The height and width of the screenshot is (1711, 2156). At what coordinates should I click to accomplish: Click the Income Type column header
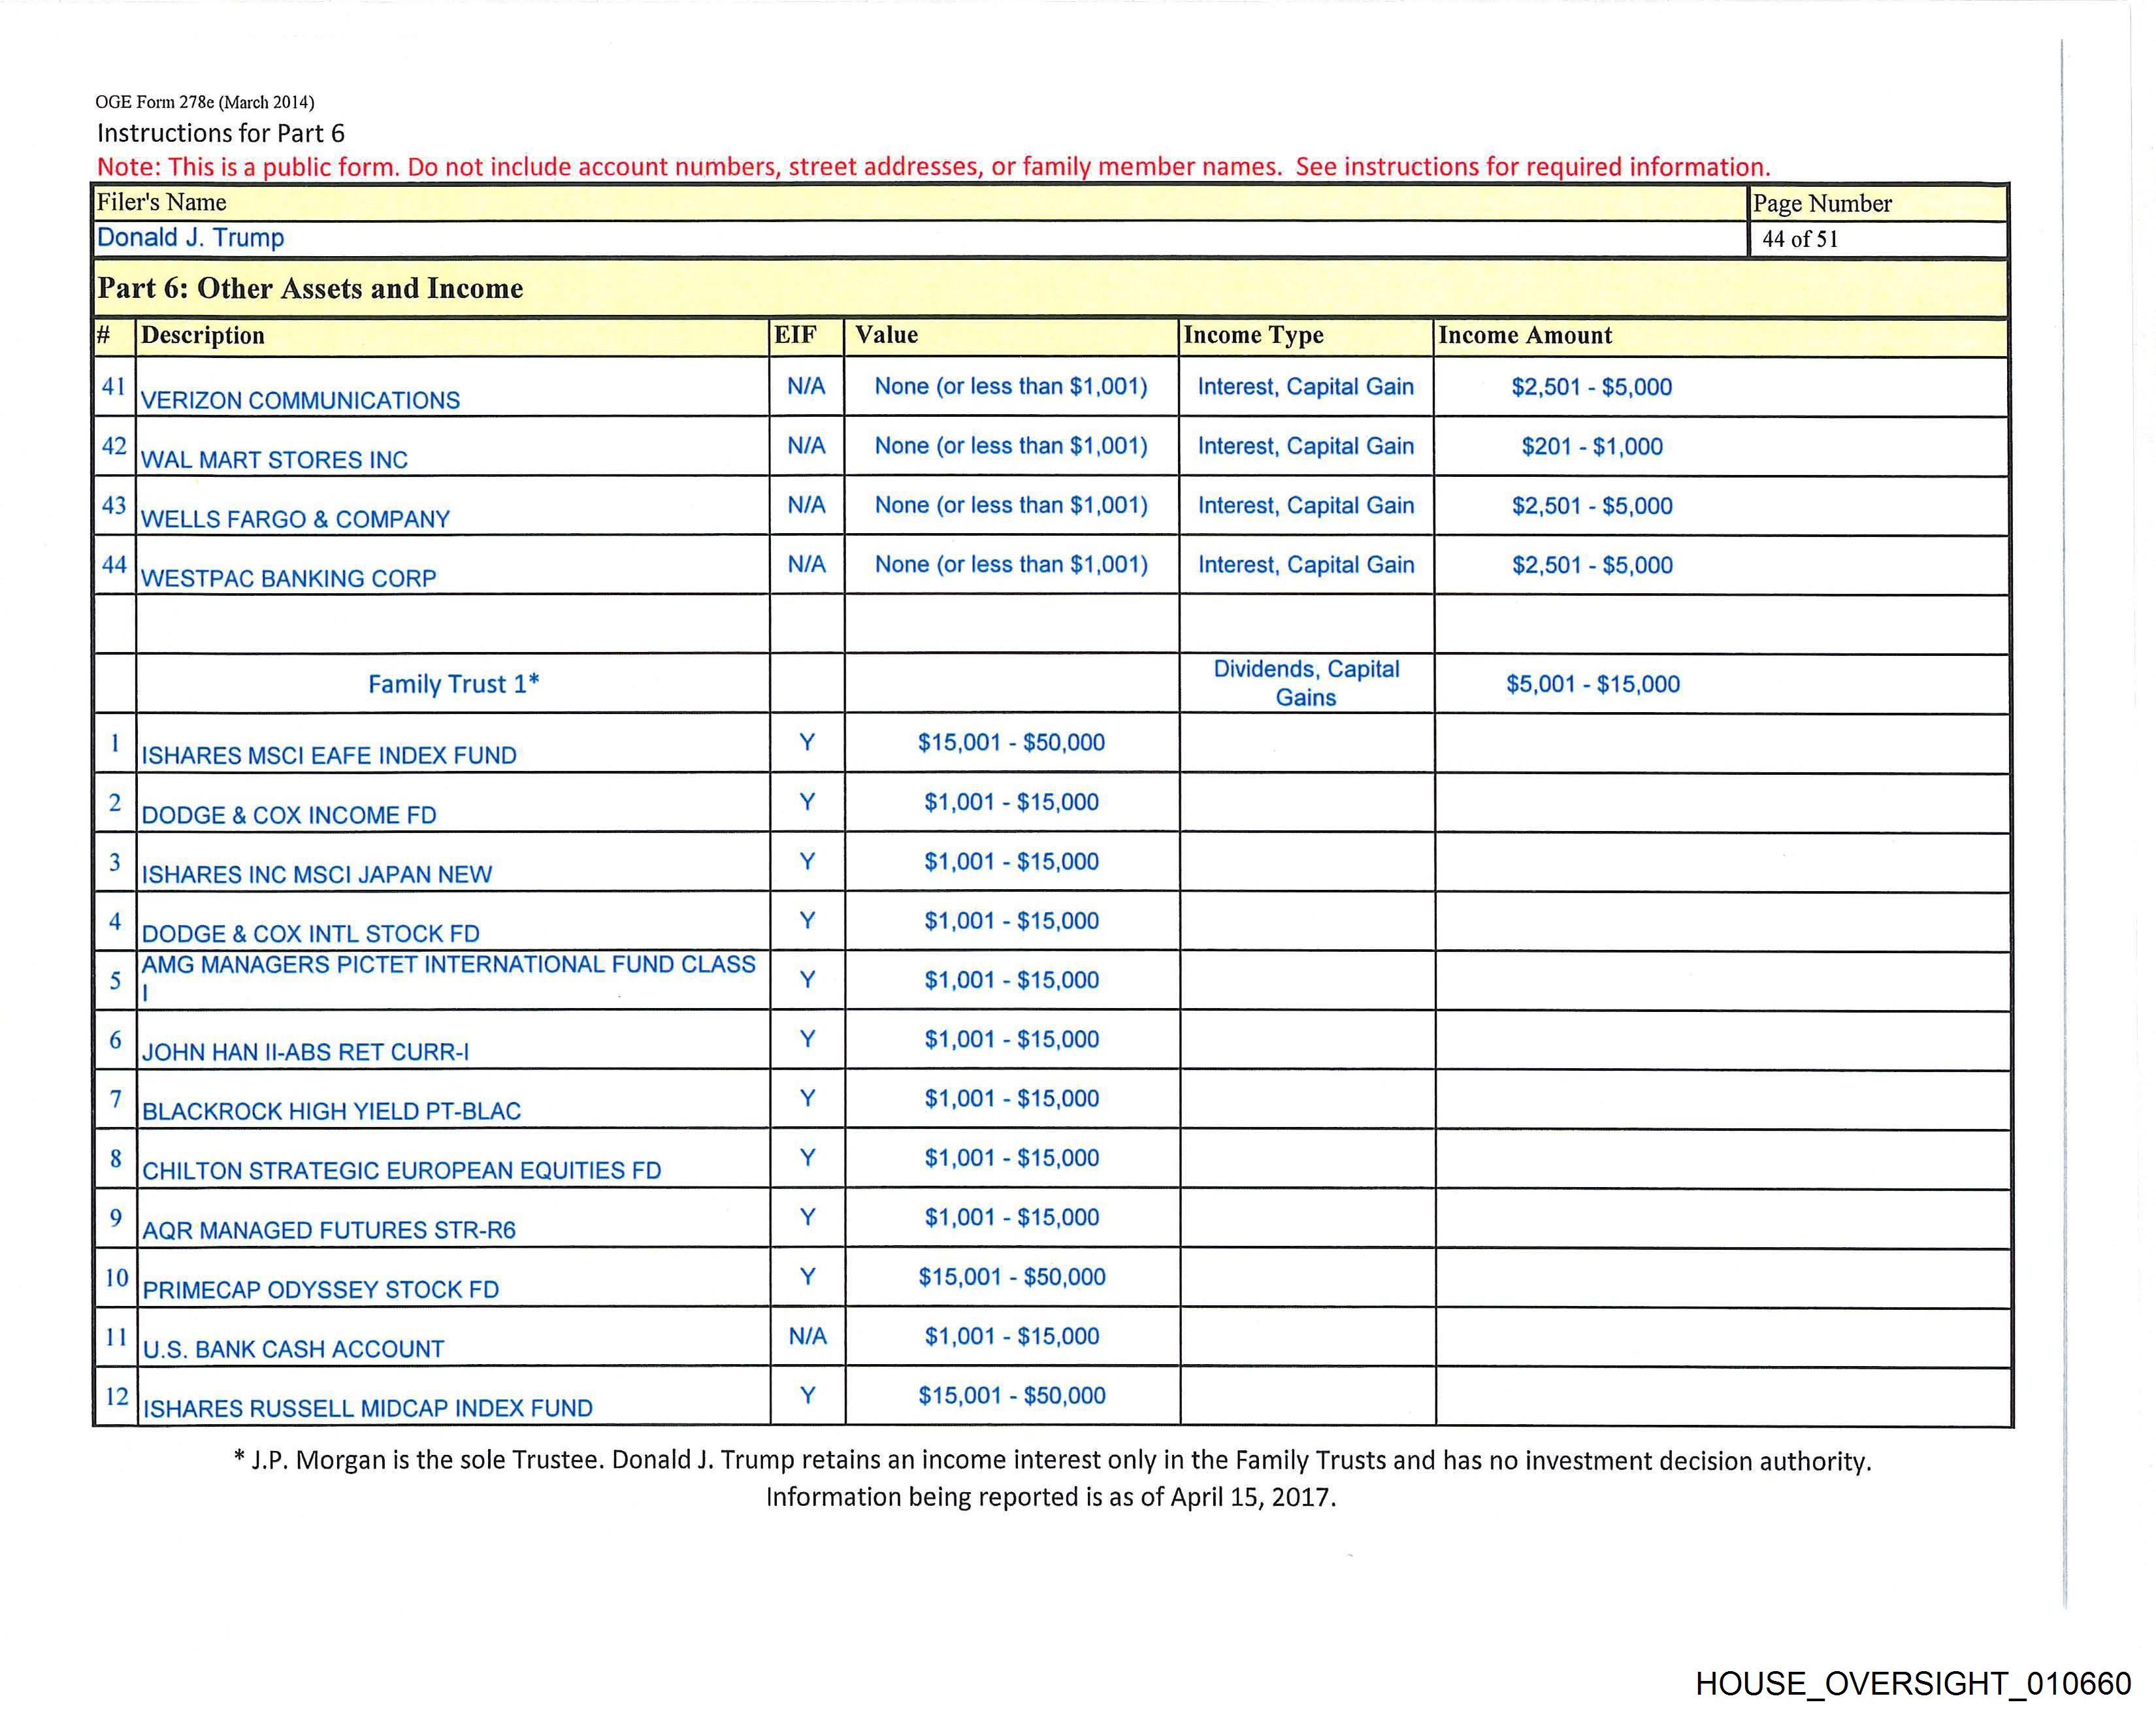(x=1253, y=336)
